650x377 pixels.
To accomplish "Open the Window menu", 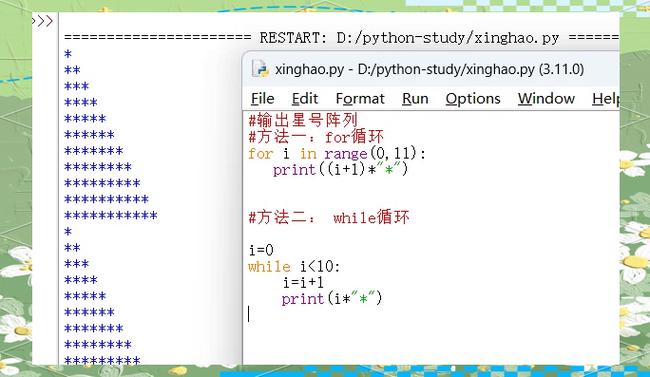I will click(546, 99).
